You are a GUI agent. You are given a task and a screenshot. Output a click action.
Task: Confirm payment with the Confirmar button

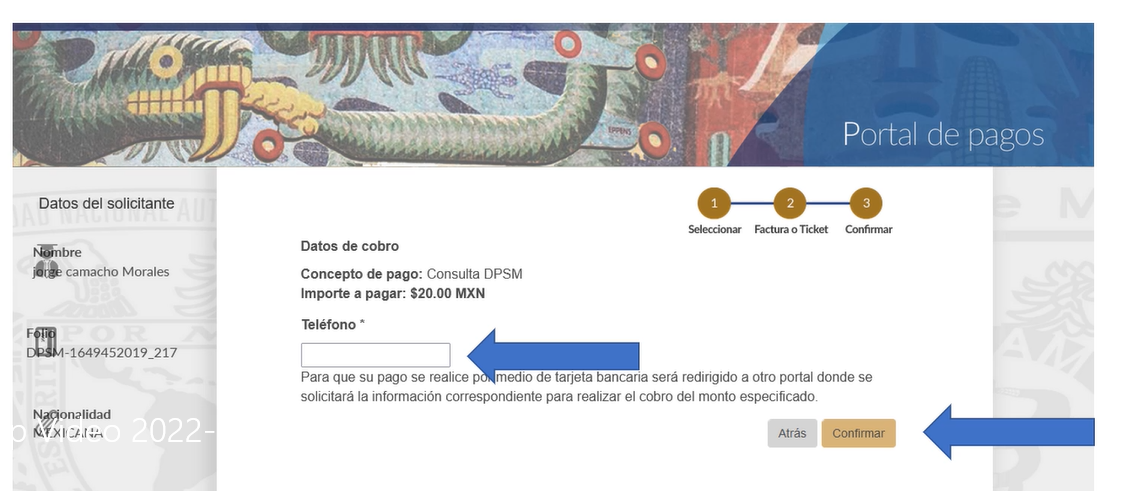coord(858,433)
